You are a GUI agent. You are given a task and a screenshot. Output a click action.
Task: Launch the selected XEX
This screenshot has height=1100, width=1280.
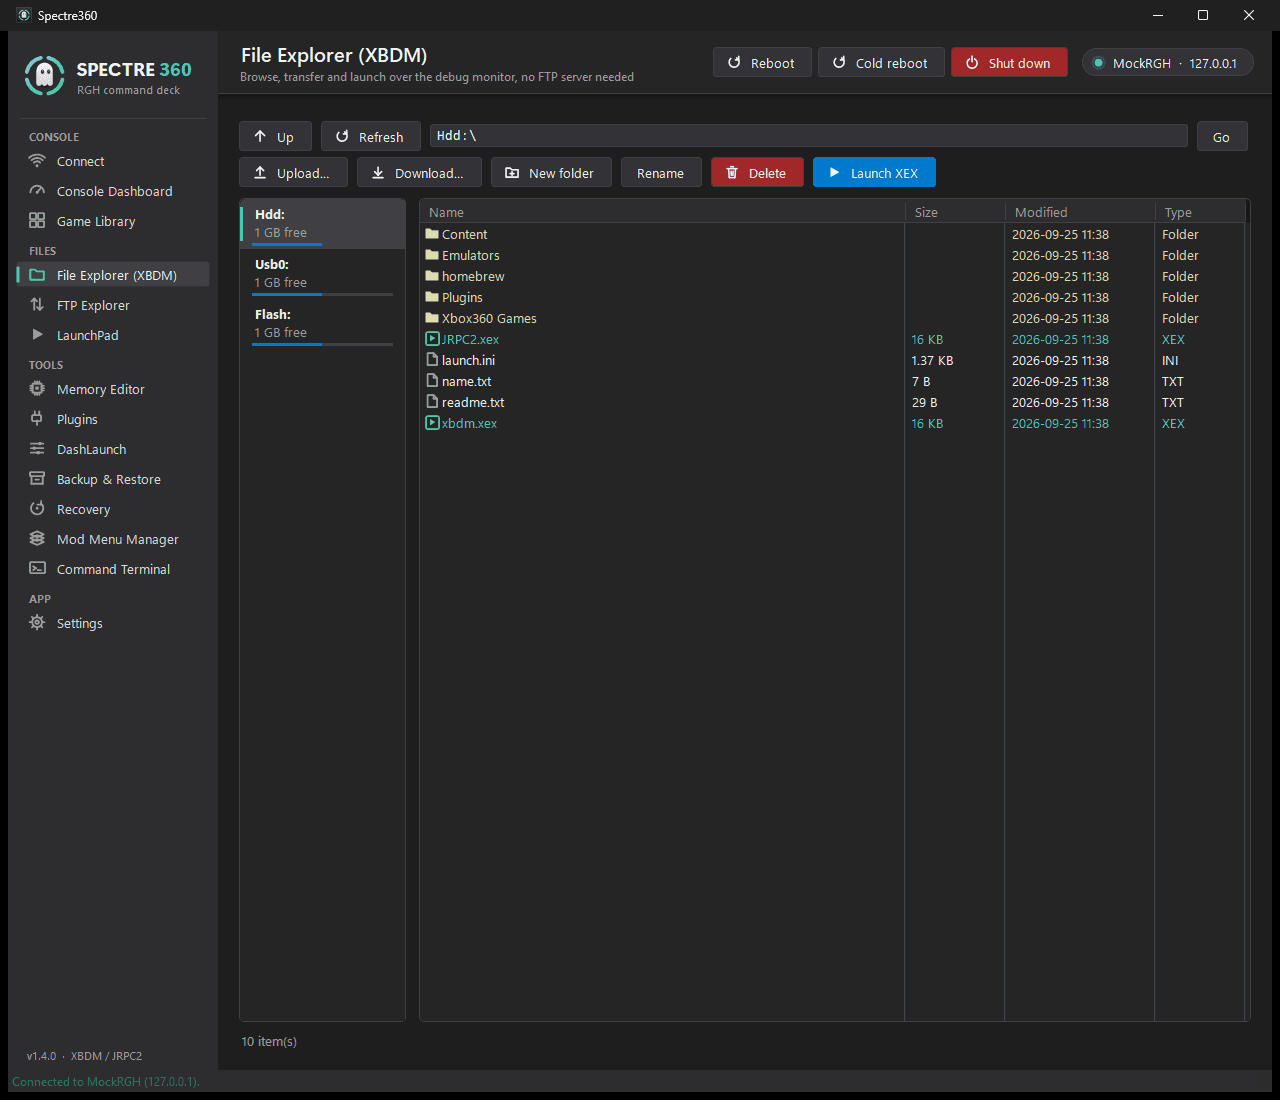pos(874,173)
